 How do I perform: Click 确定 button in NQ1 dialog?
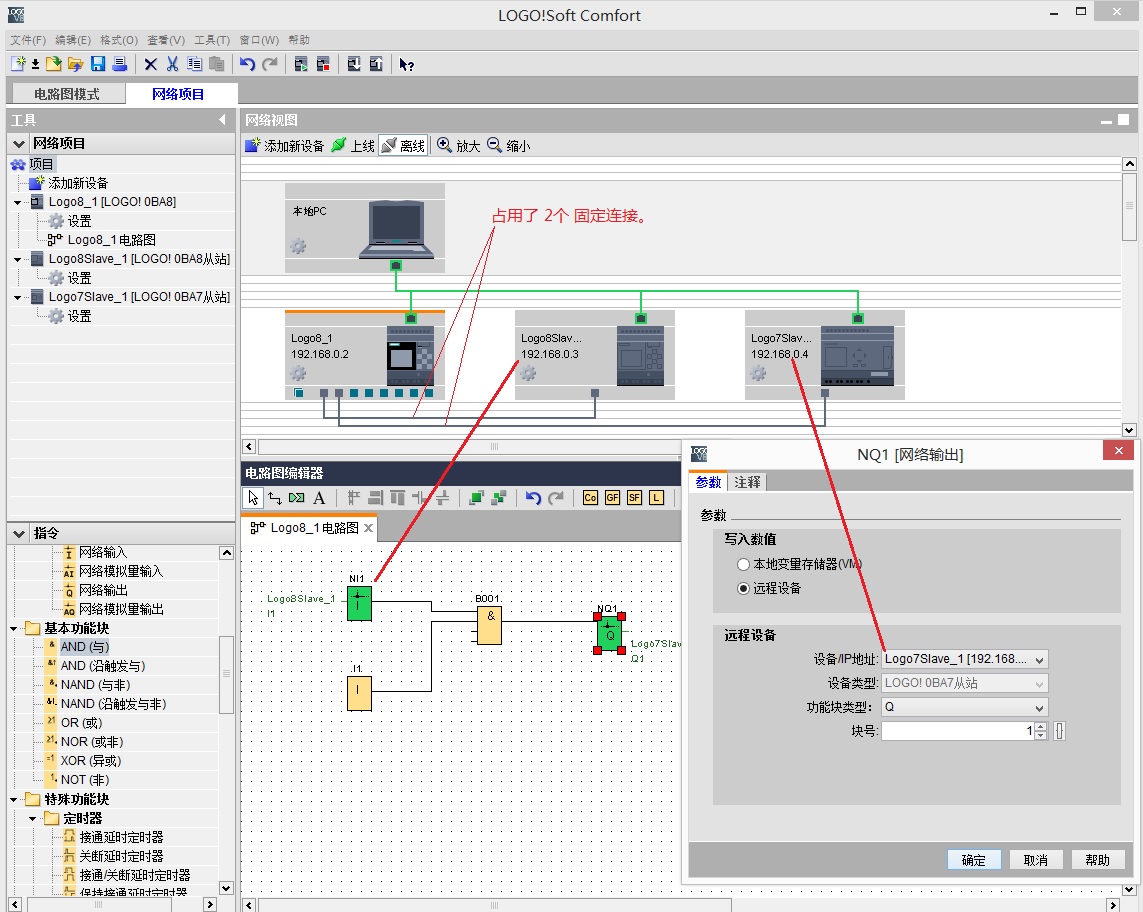click(974, 860)
